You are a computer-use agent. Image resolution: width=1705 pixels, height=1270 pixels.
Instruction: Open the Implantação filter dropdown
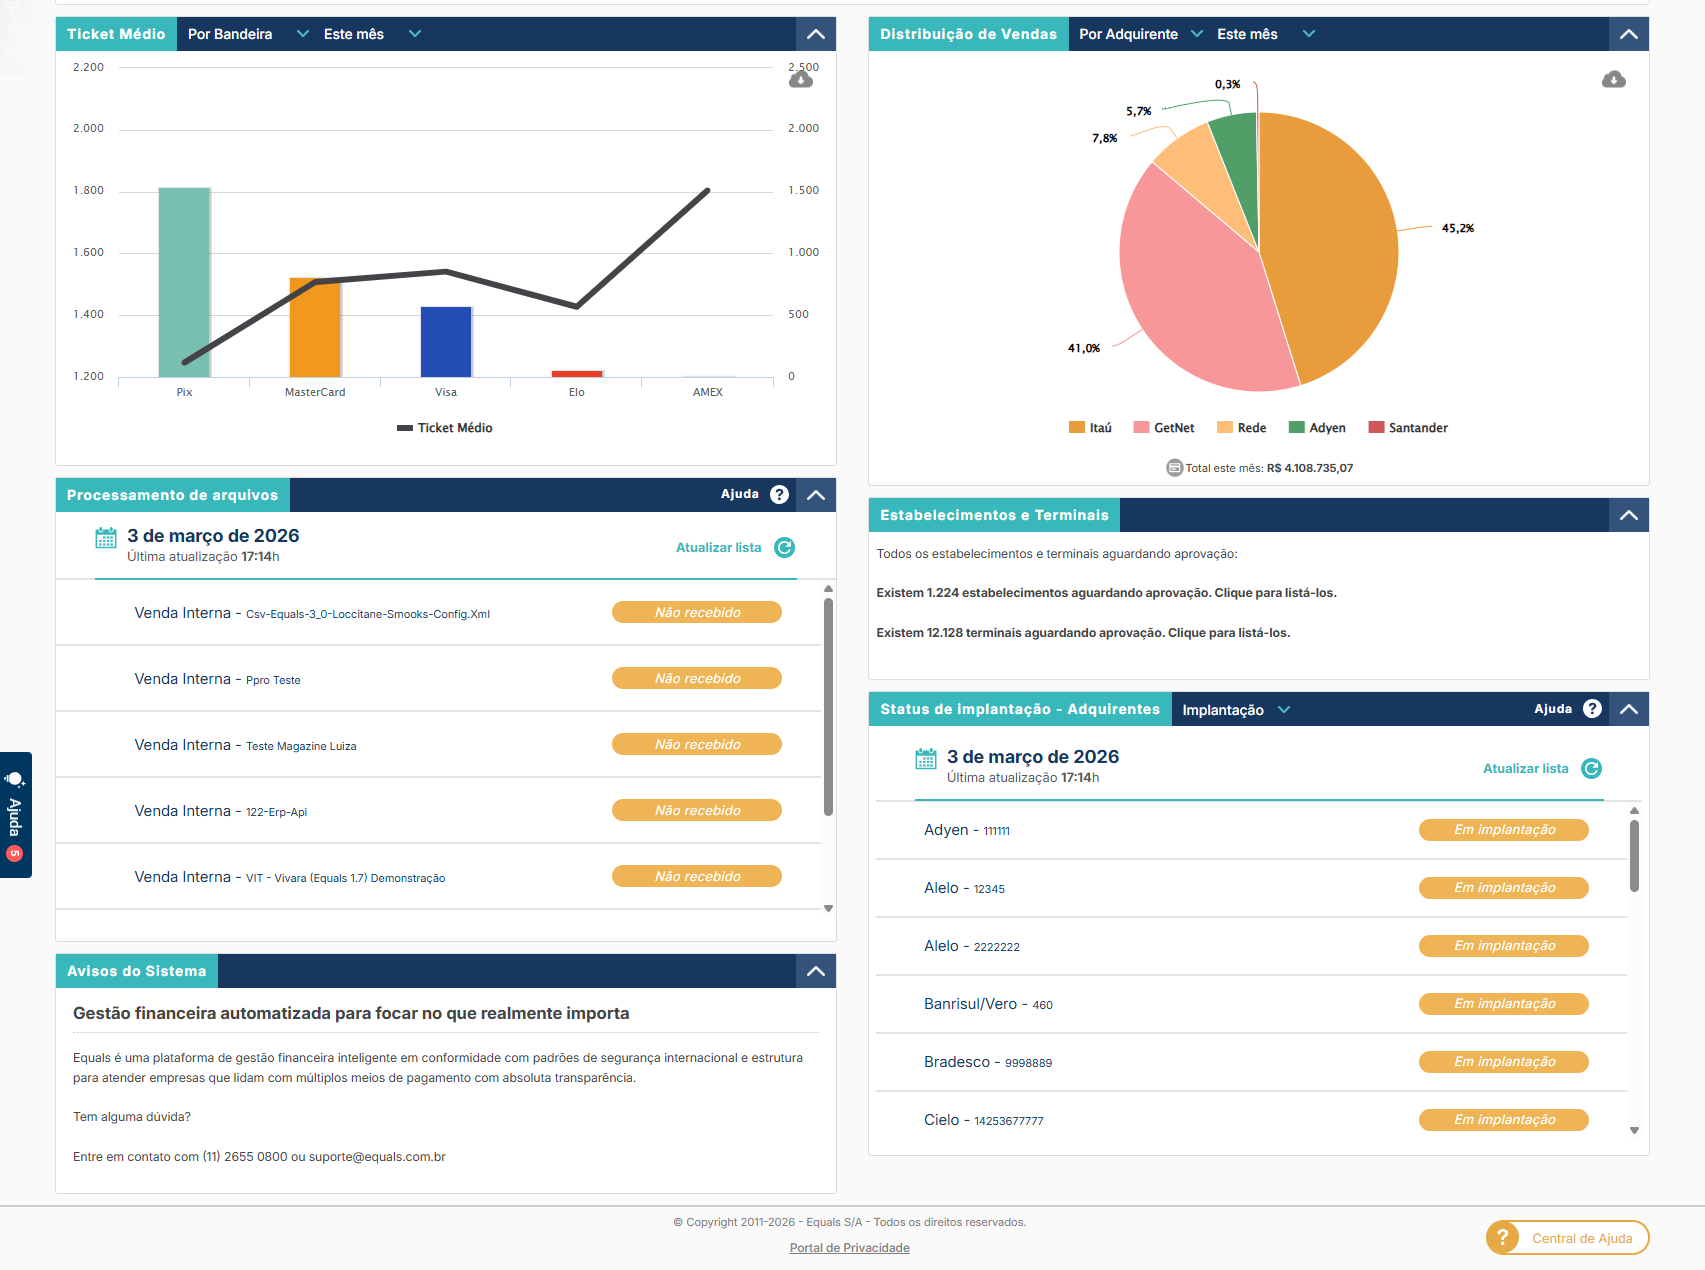click(1236, 710)
